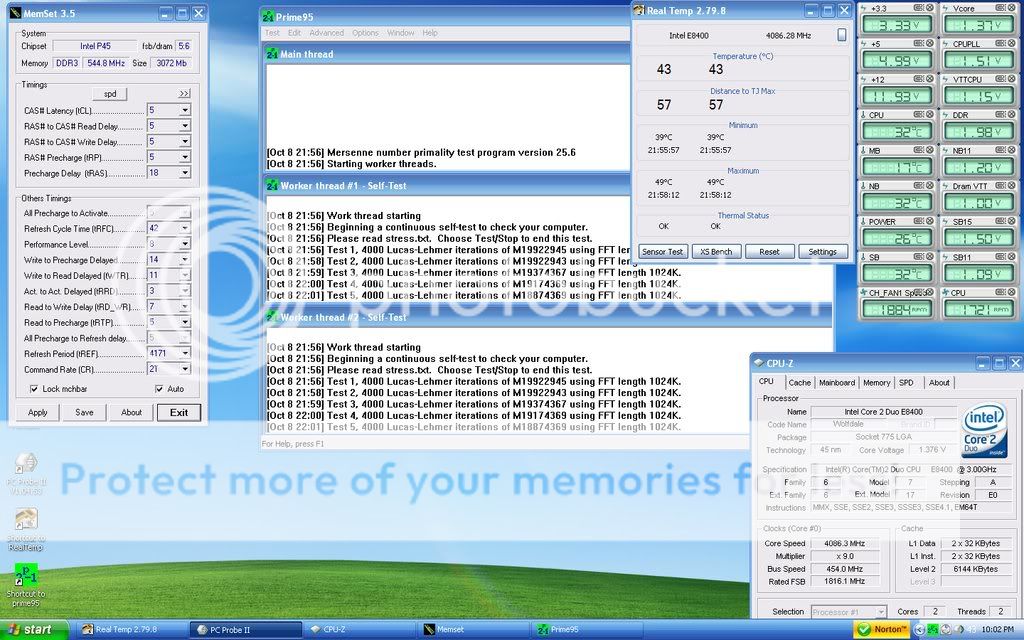1024x640 pixels.
Task: Close the +3.3 voltage widget with its X icon
Action: click(929, 8)
